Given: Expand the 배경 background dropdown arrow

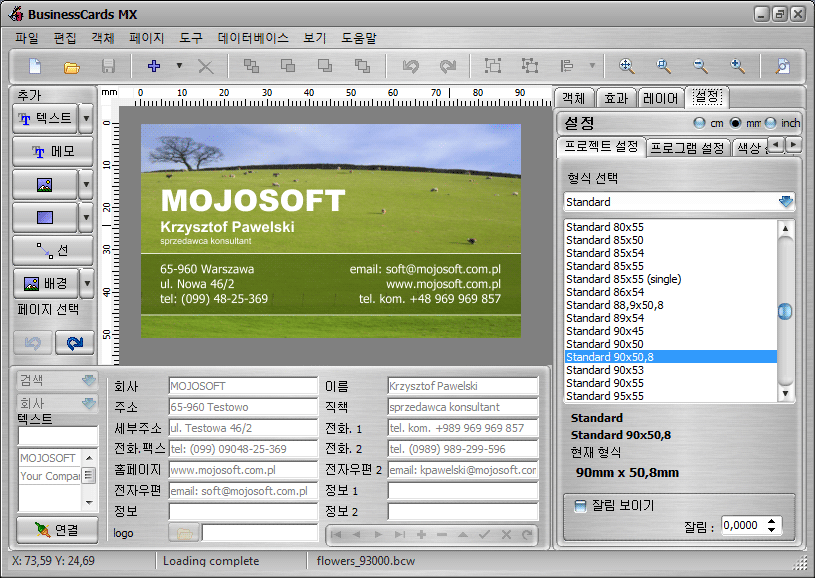Looking at the screenshot, I should point(87,283).
